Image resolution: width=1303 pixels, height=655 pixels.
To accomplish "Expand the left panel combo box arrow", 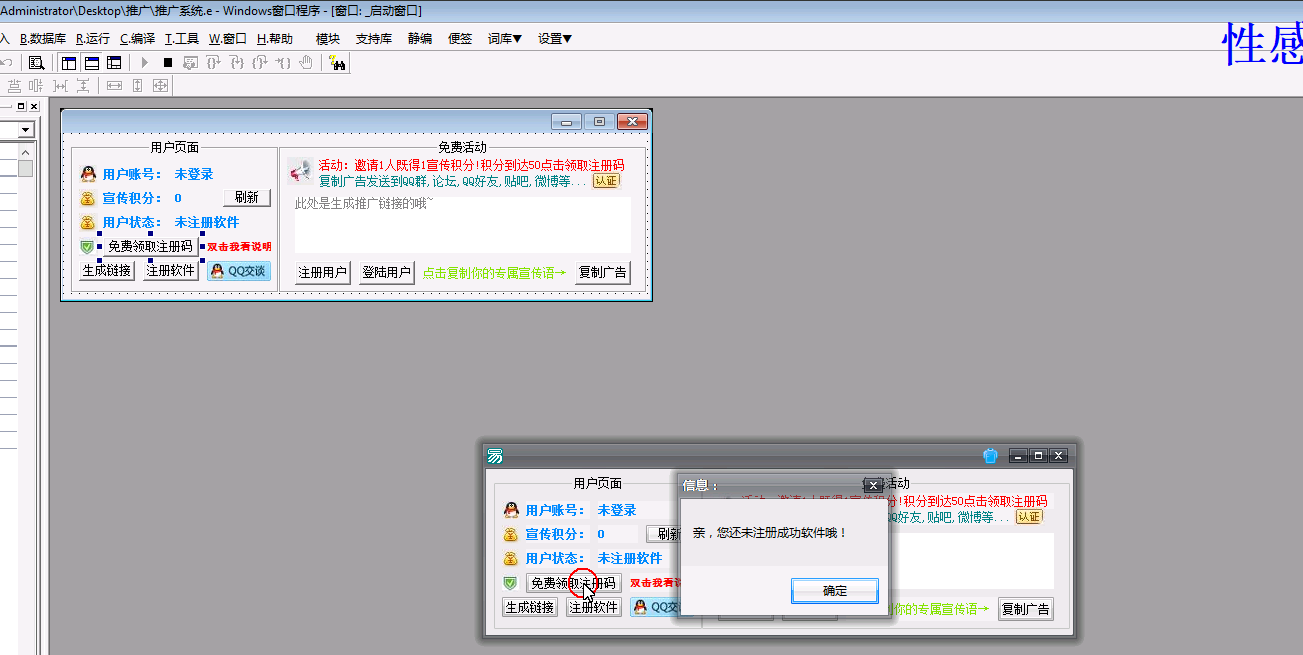I will [25, 130].
